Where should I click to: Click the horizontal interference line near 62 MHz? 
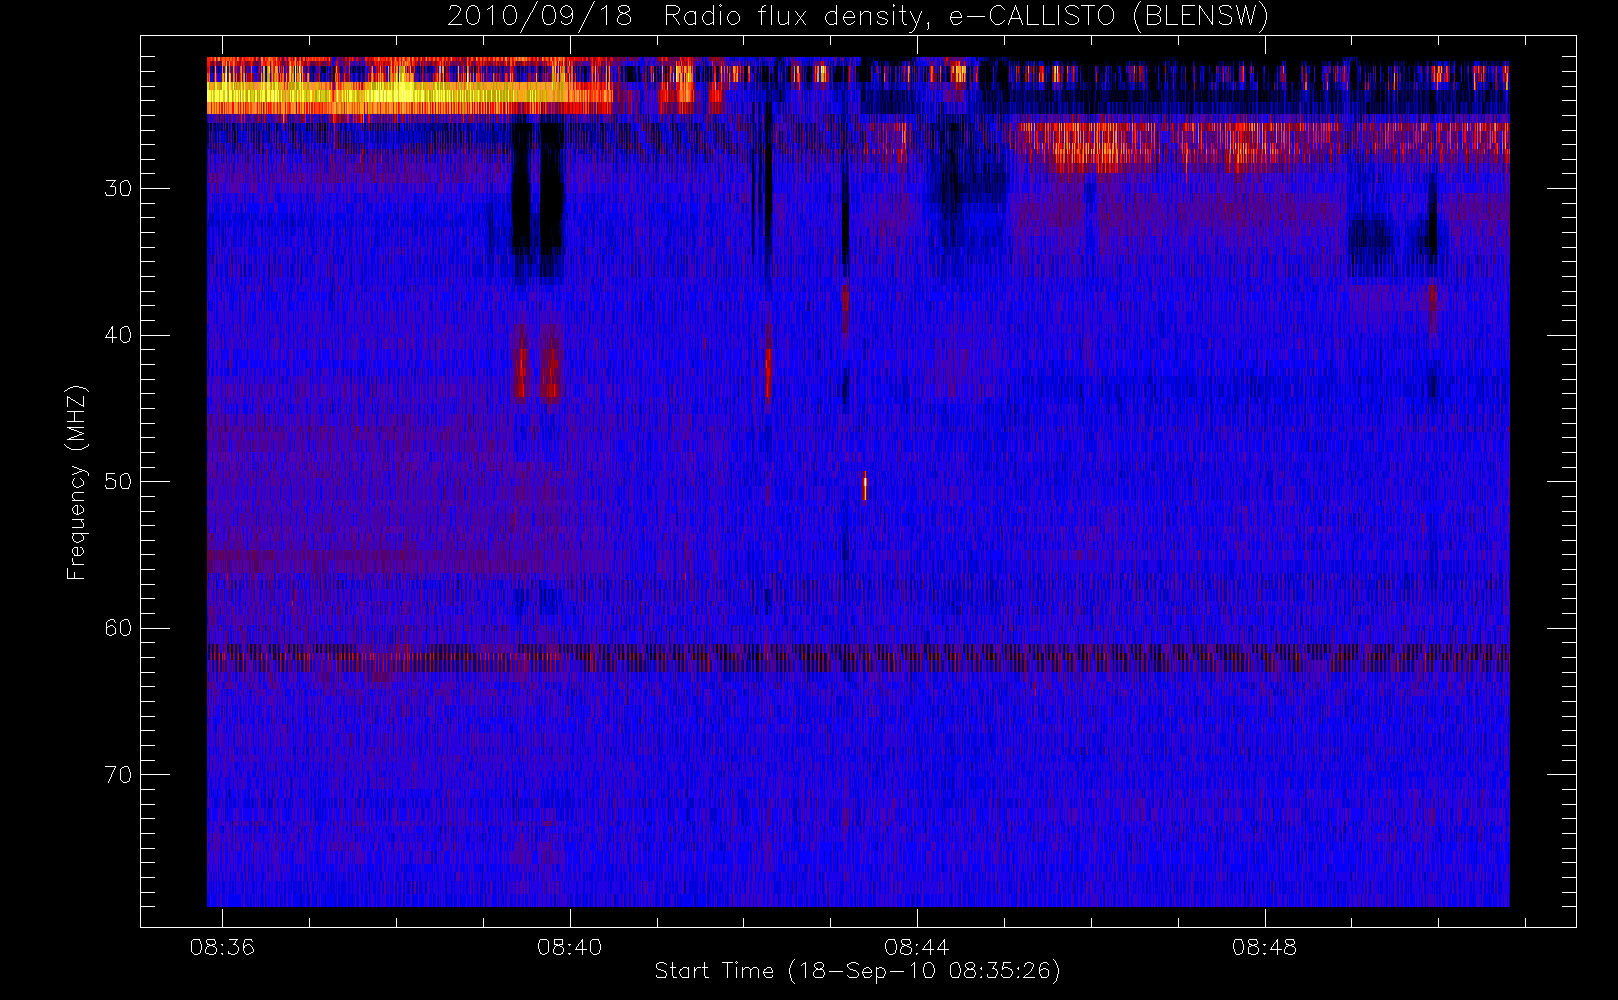[858, 657]
